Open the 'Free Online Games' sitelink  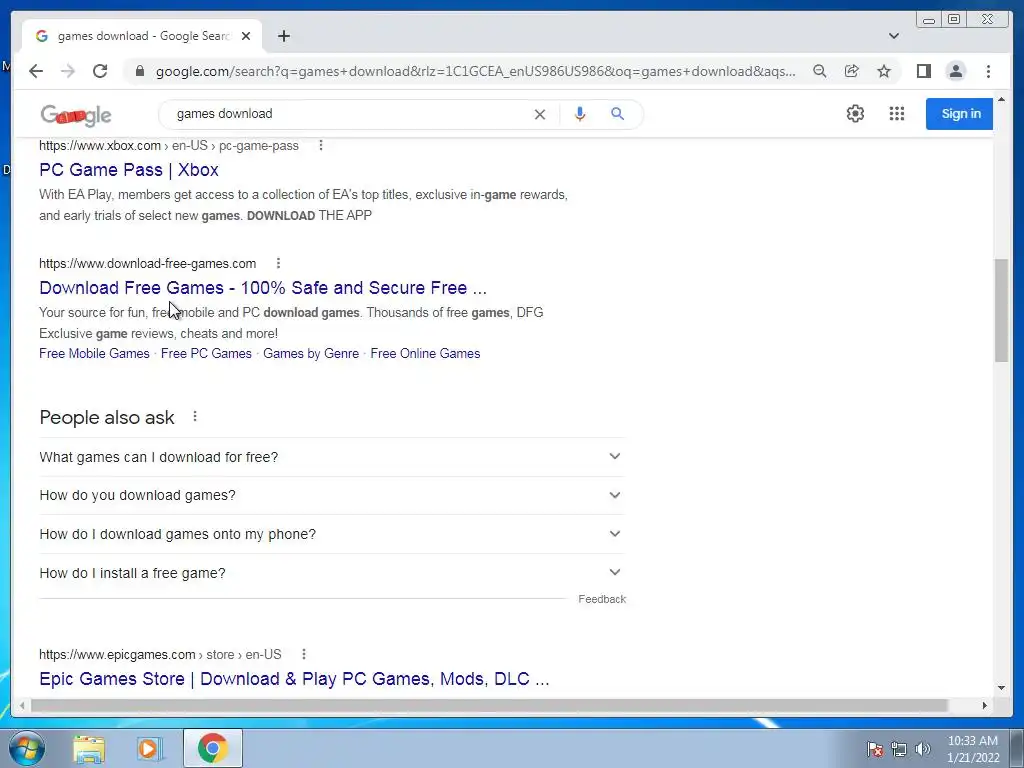click(x=425, y=353)
